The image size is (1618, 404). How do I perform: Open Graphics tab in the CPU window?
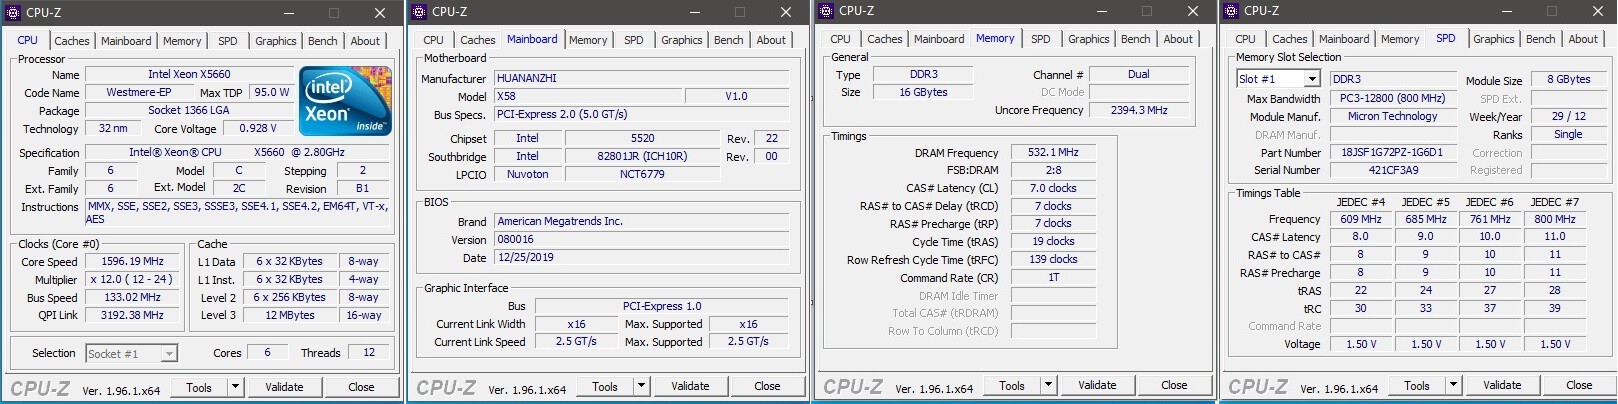276,41
